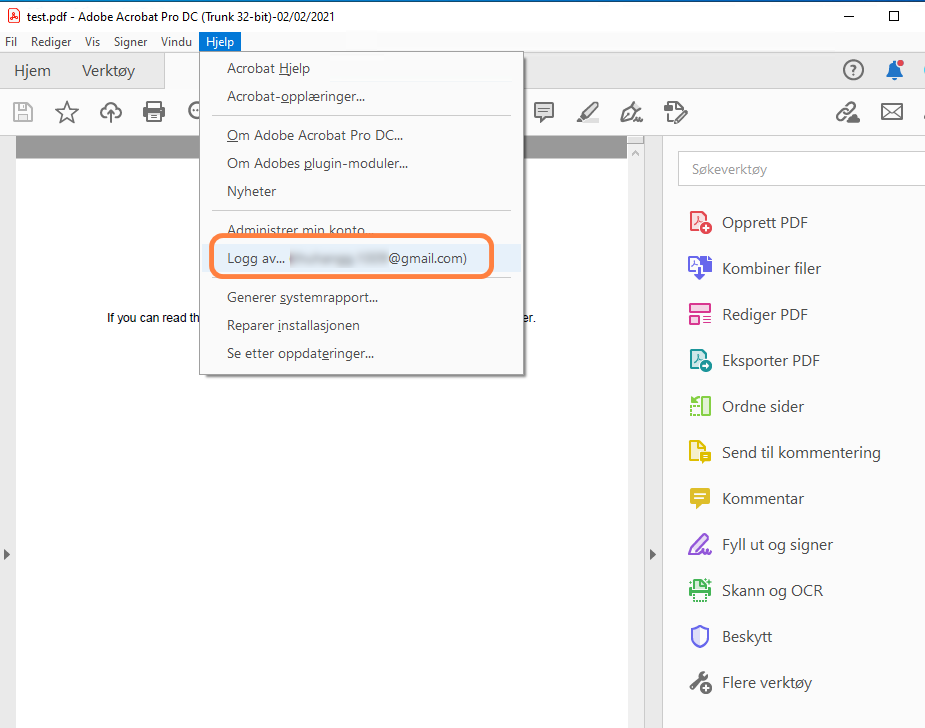Choose Se etter oppdateringer menu item
Viewport: 925px width, 728px height.
tap(300, 353)
